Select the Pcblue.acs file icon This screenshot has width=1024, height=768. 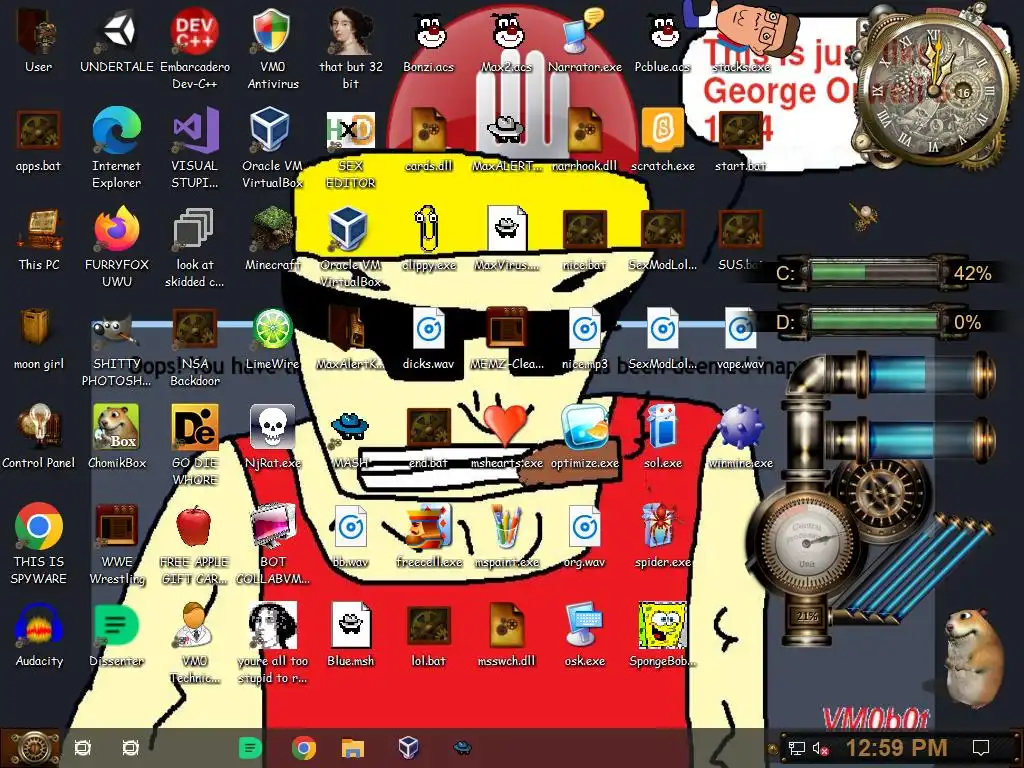[x=662, y=33]
